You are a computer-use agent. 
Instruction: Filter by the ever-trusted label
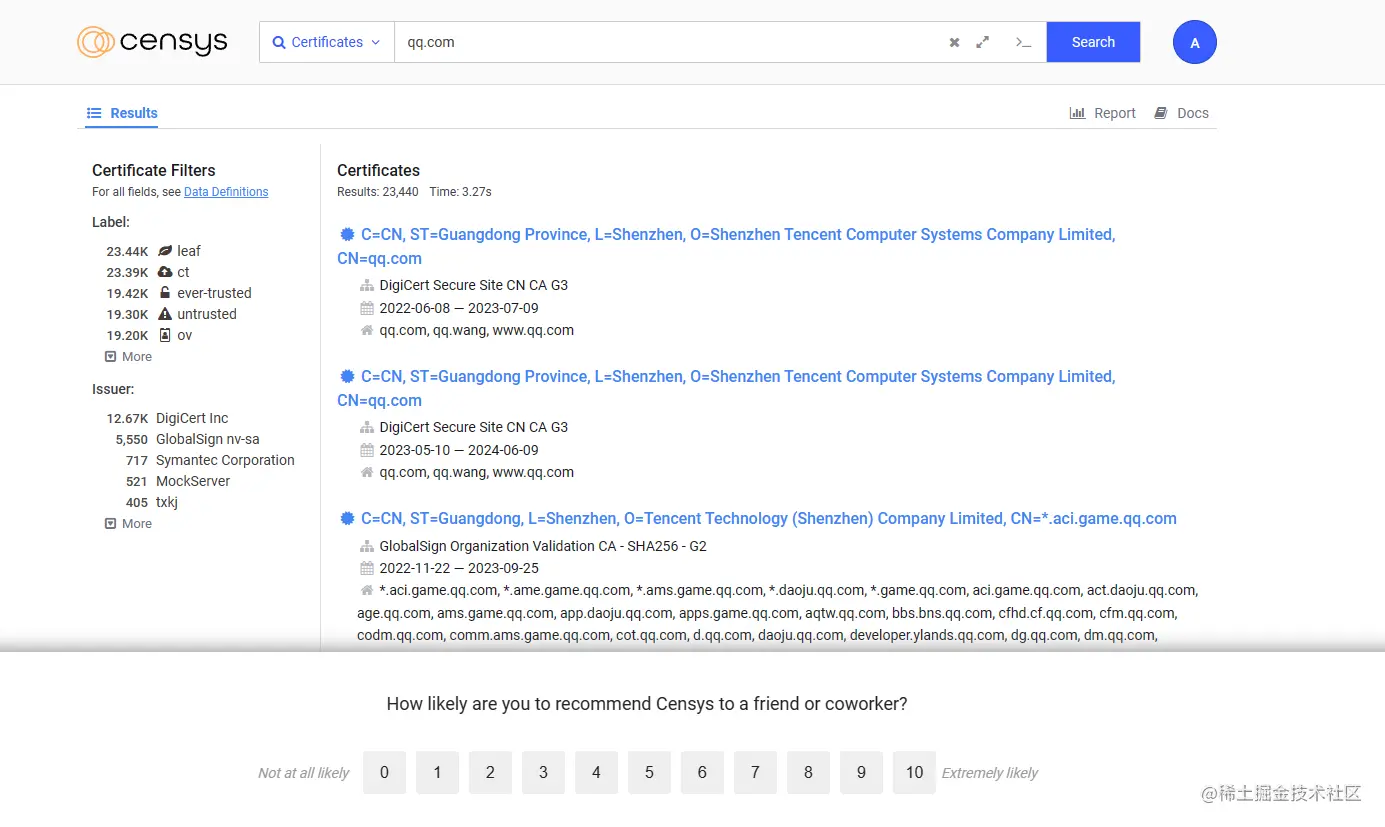(x=214, y=293)
